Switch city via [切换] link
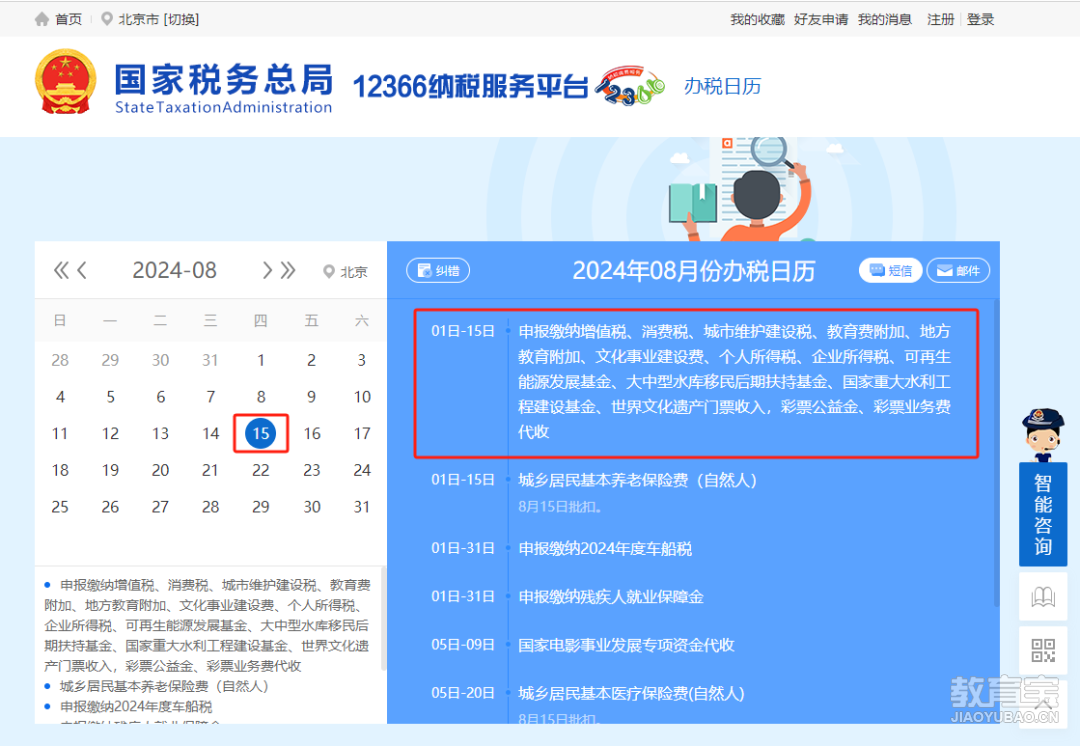The height and width of the screenshot is (746, 1080). [x=181, y=19]
